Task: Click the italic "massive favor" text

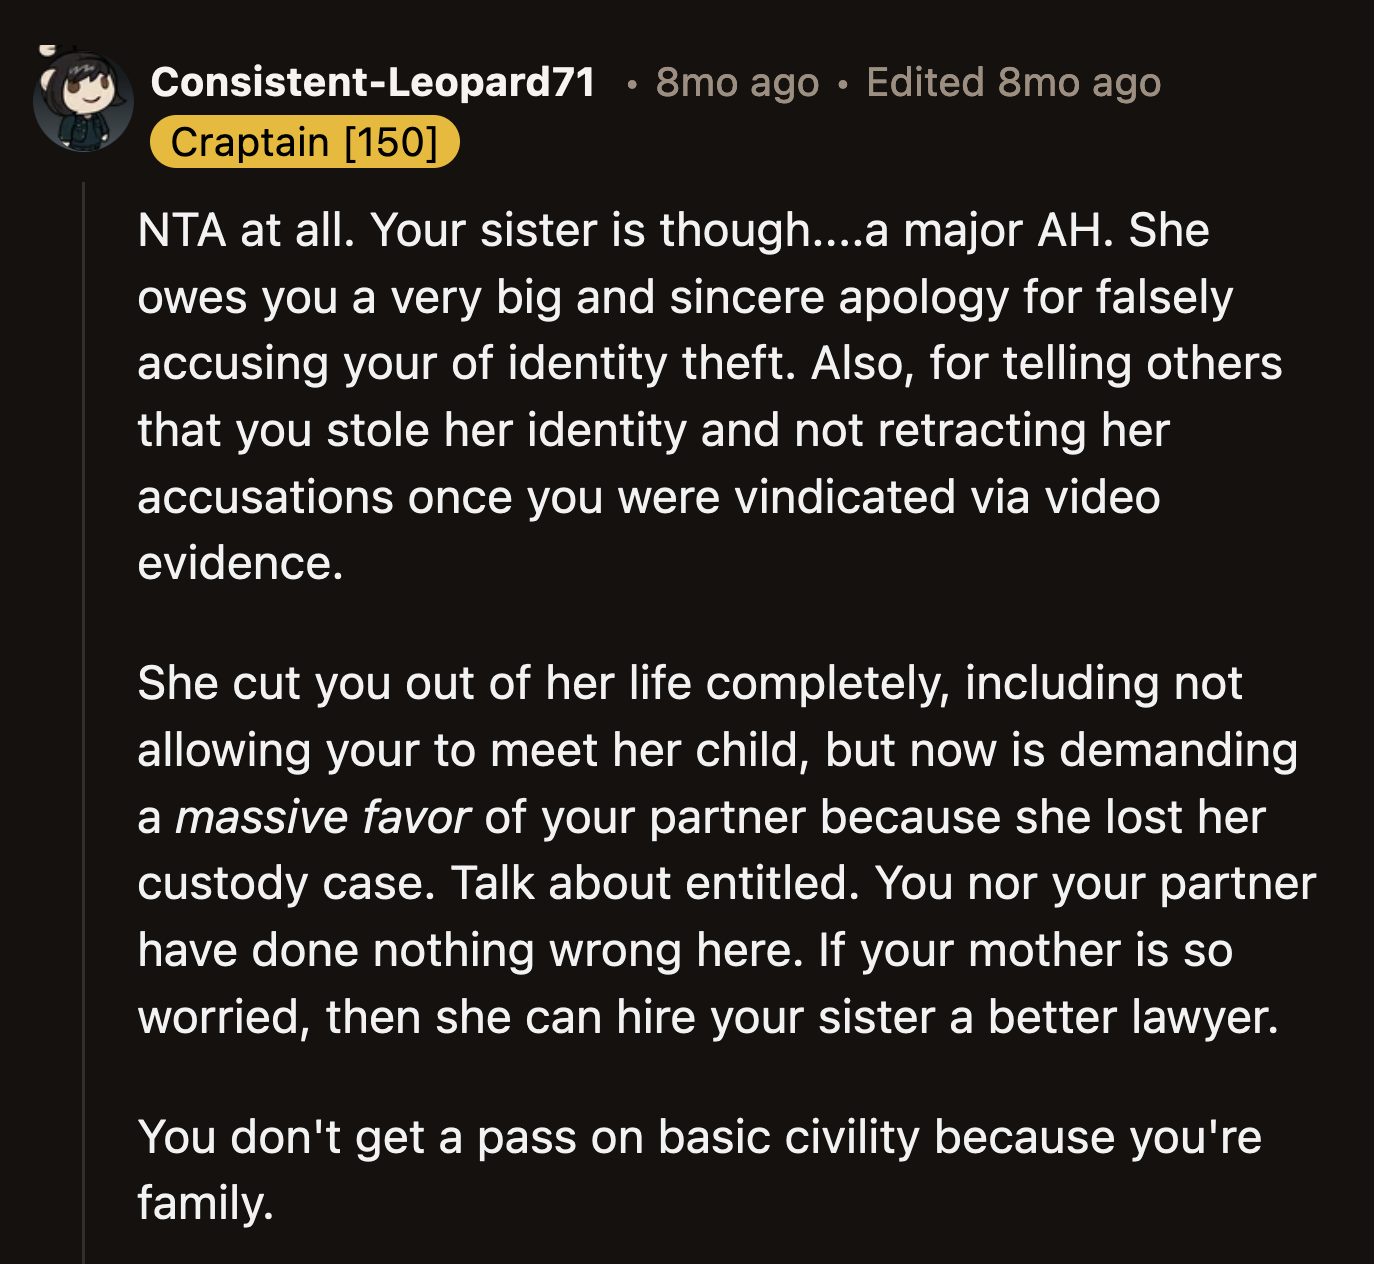Action: click(322, 817)
